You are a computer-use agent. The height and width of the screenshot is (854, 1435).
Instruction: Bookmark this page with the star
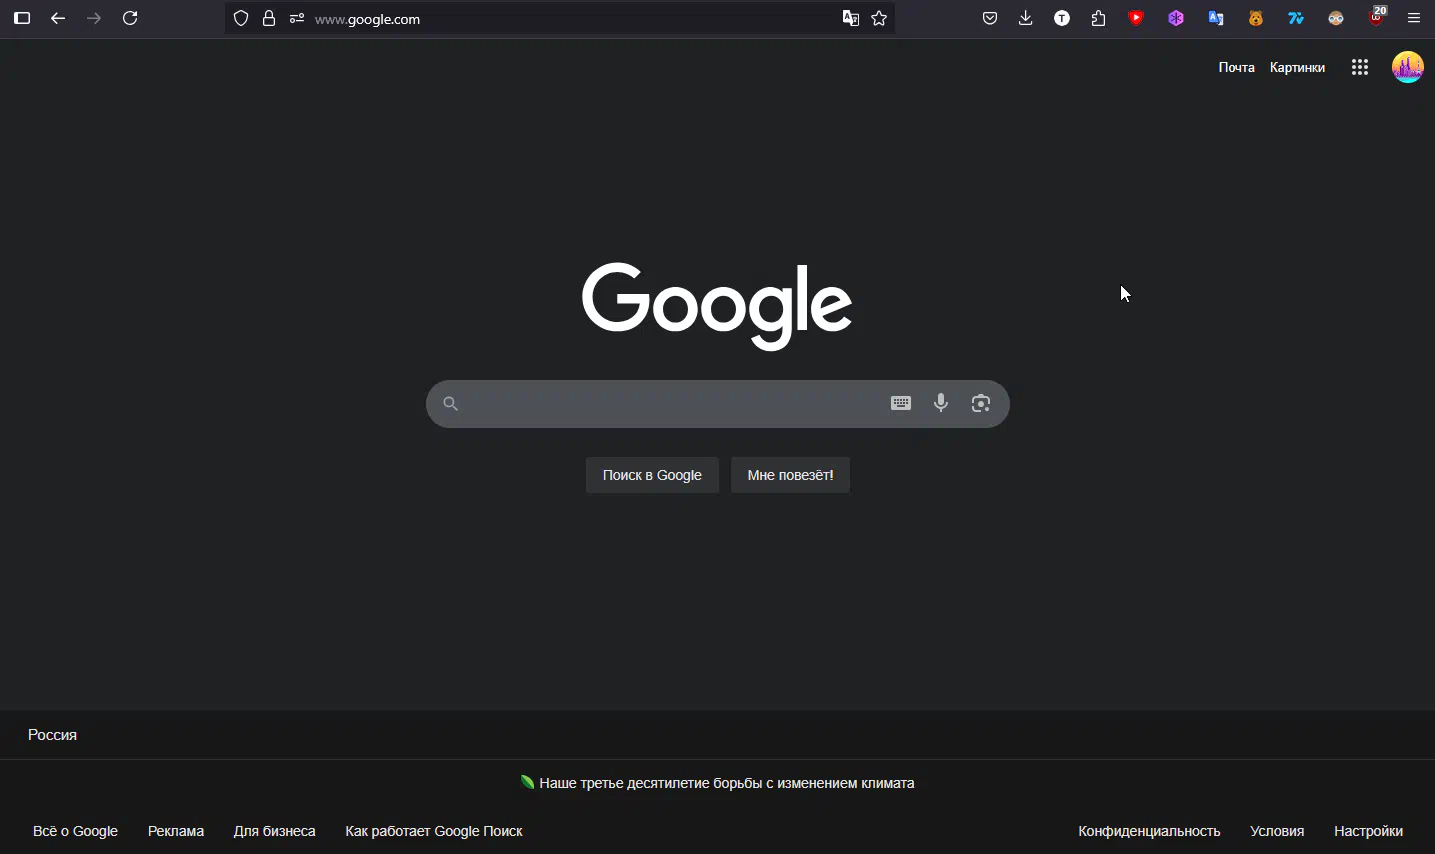(x=879, y=18)
